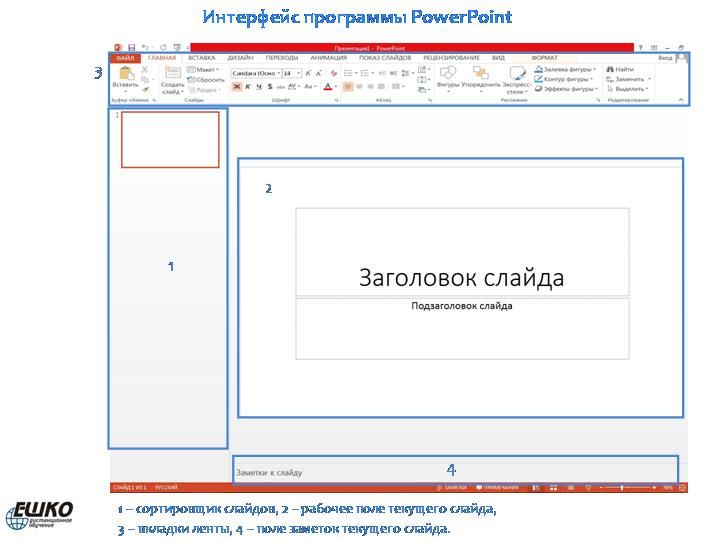Switch to Reading view icon in status bar
The height and width of the screenshot is (540, 720).
click(571, 488)
